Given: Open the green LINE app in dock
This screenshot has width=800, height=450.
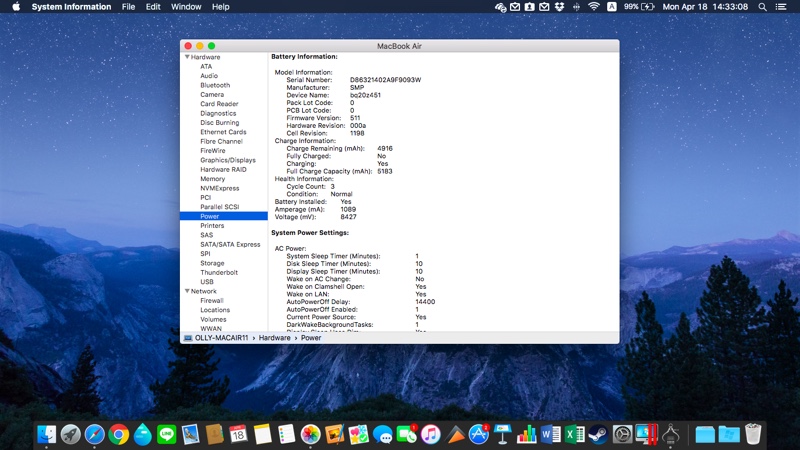Looking at the screenshot, I should pos(166,435).
